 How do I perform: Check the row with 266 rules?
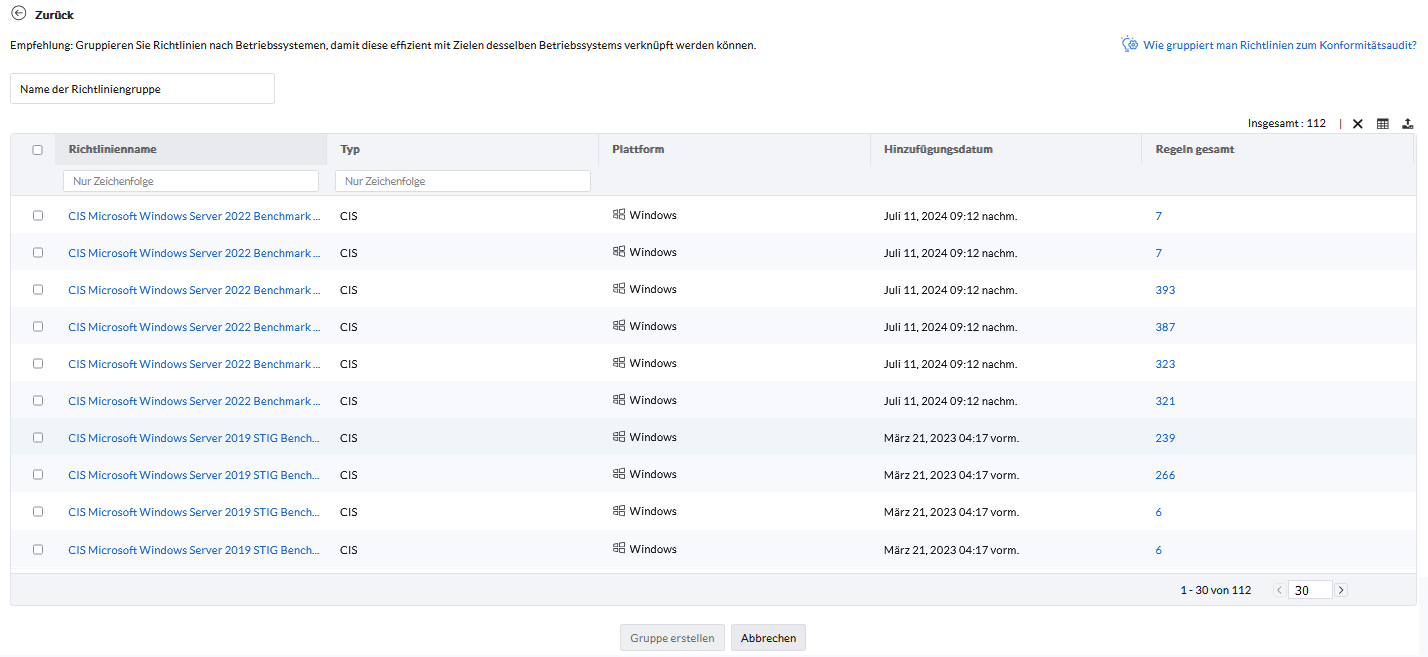(38, 474)
